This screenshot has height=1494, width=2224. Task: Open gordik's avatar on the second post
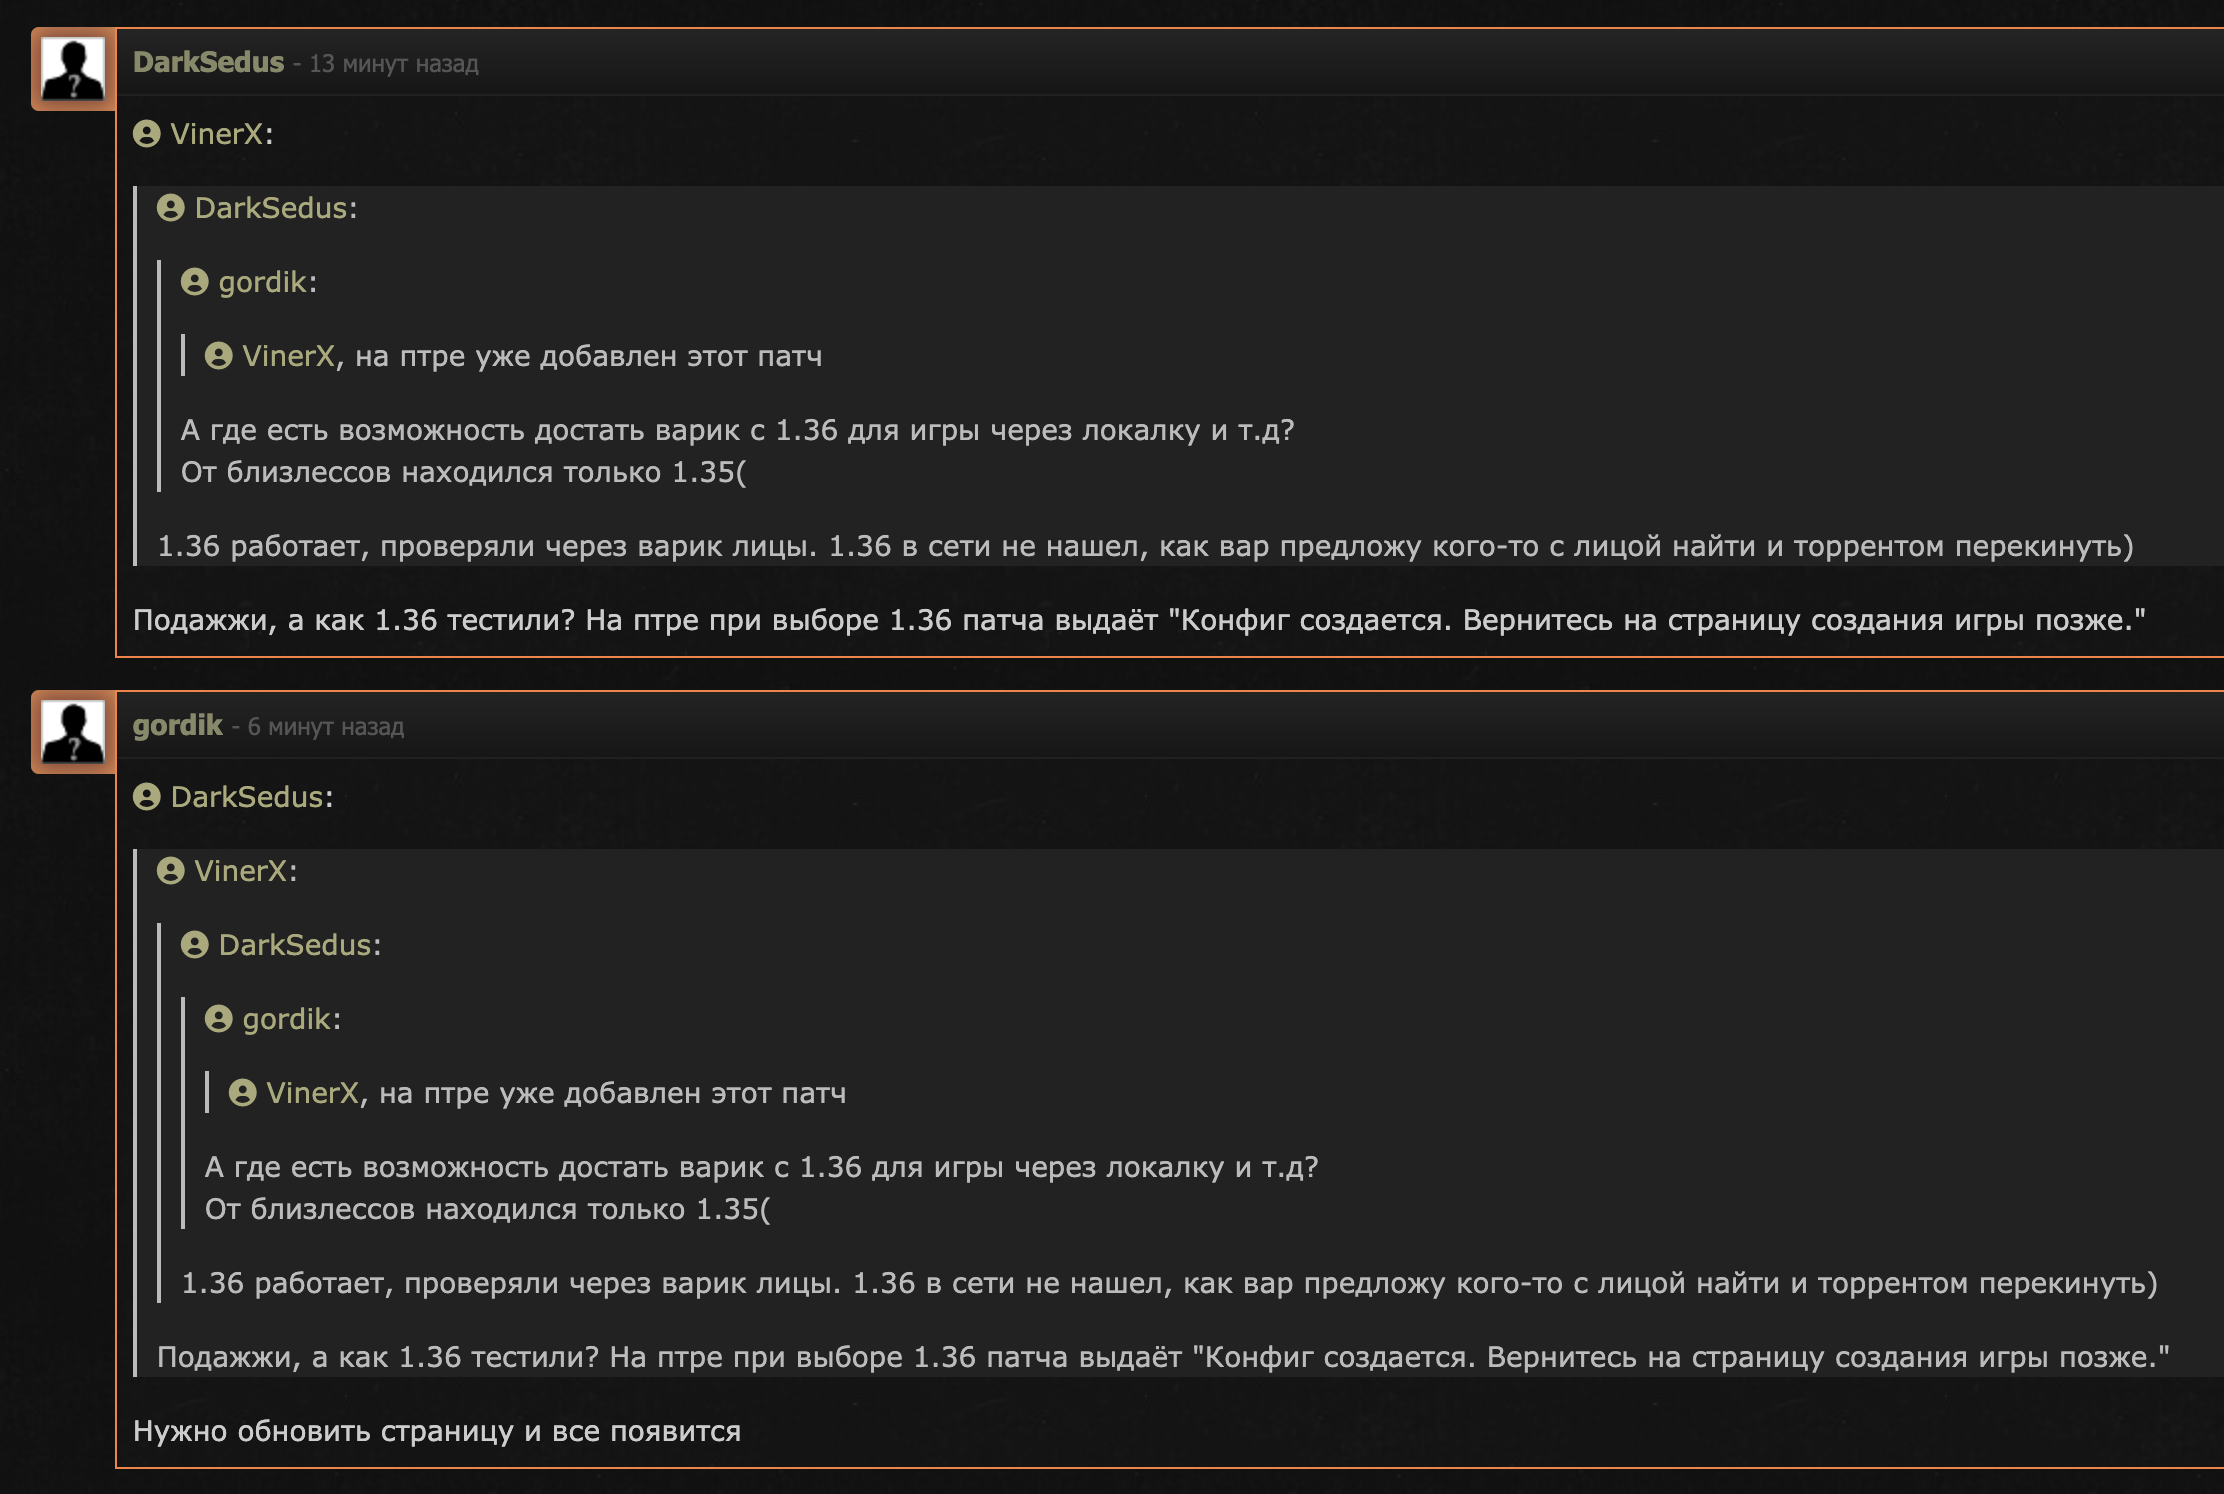click(73, 732)
